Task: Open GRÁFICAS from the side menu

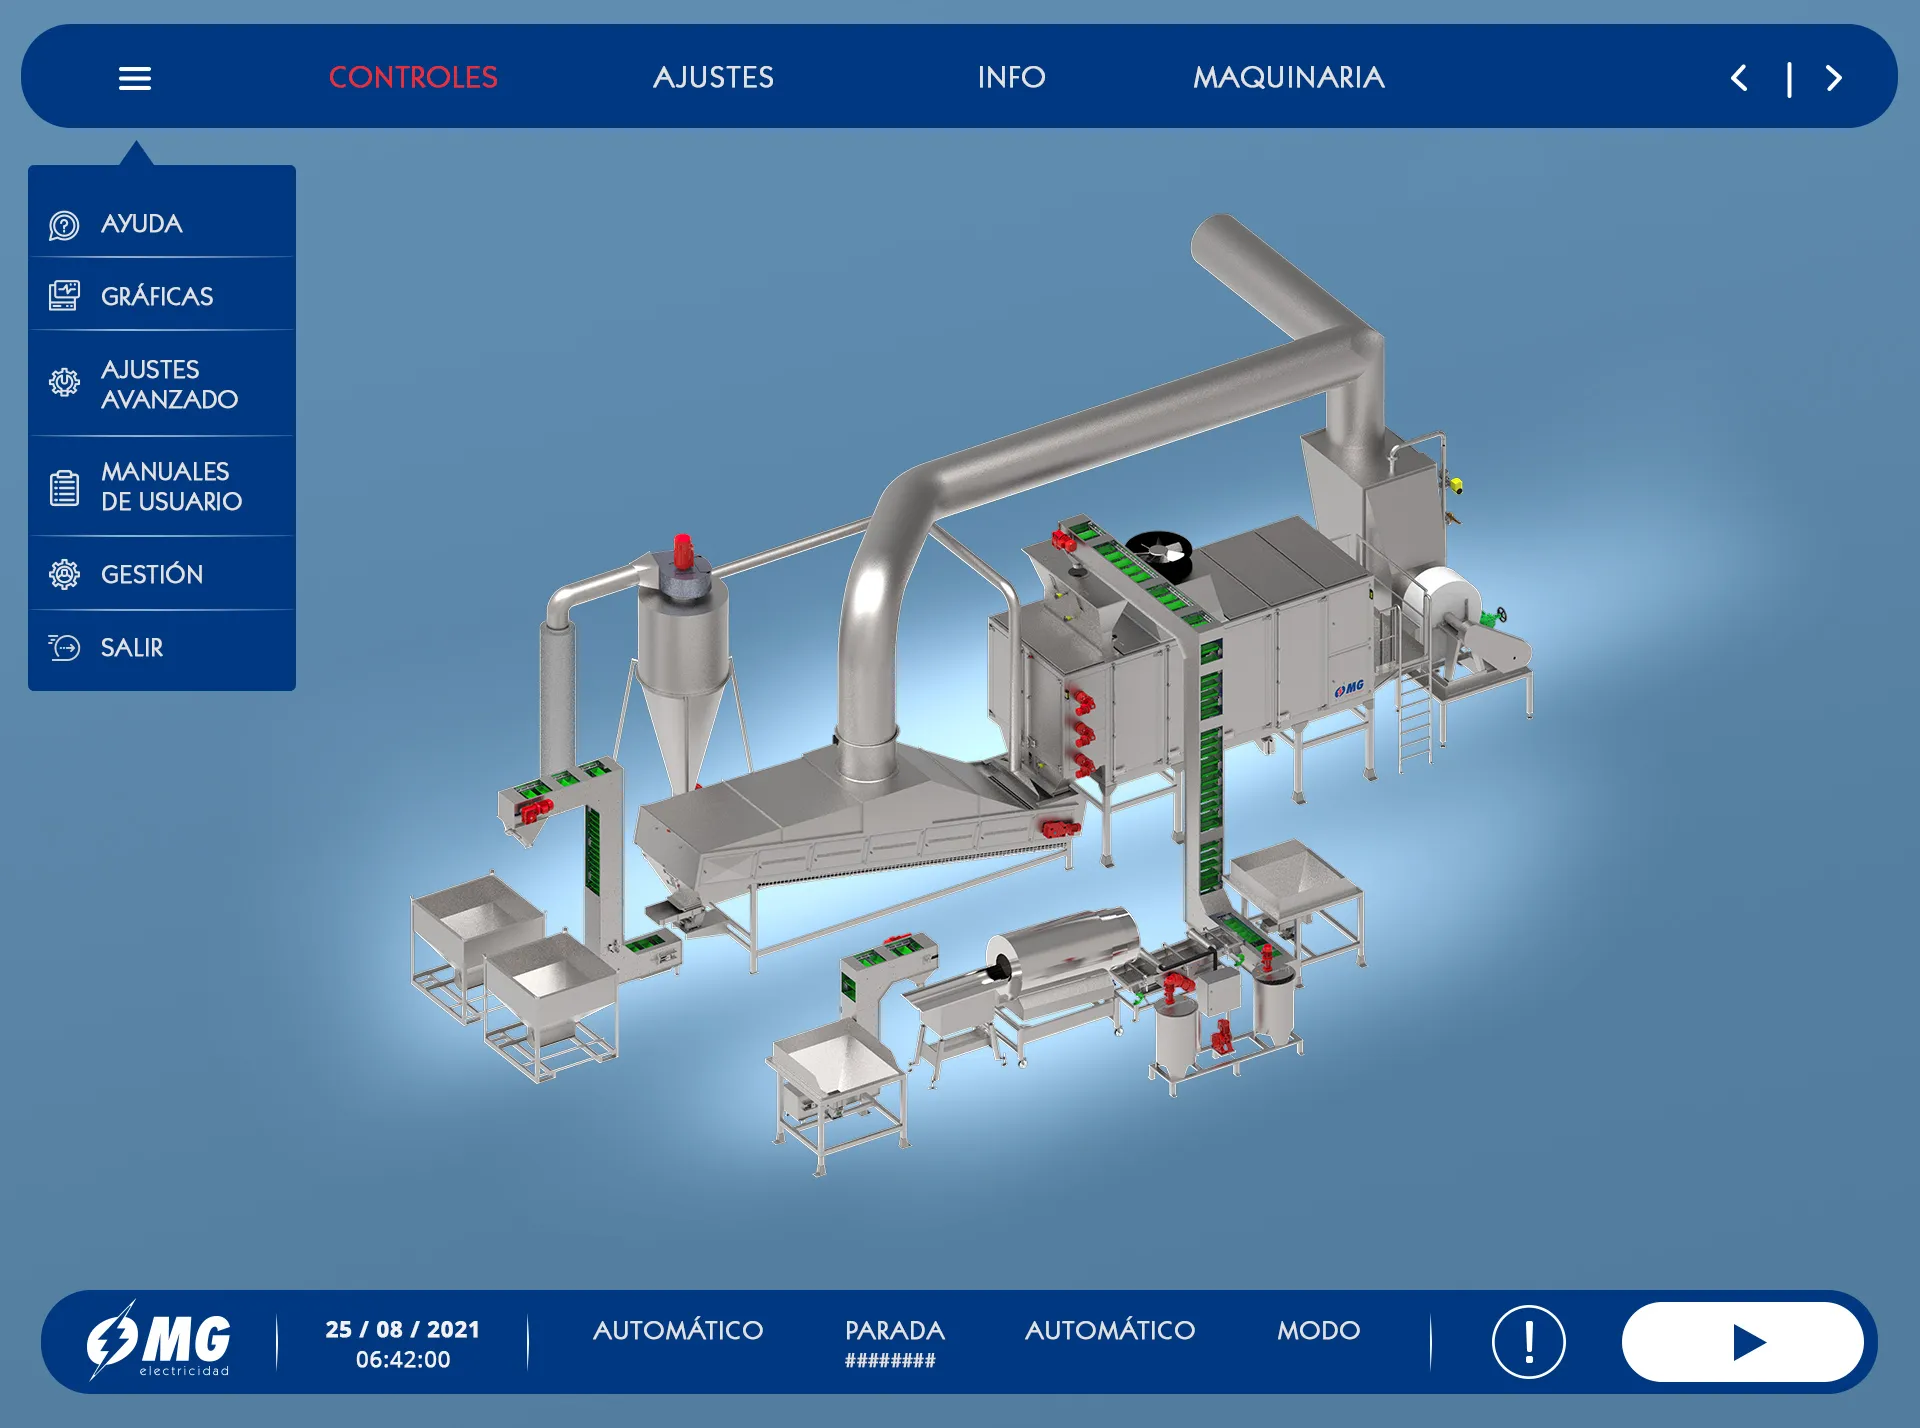Action: (x=162, y=295)
